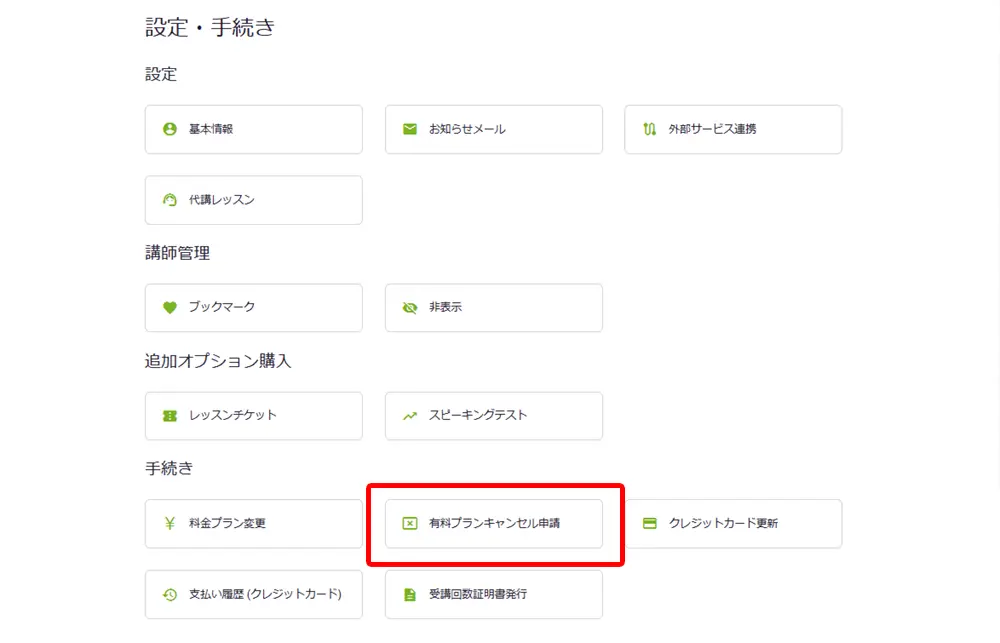Click the person icon beside 基本情報
This screenshot has width=1000, height=643.
(170, 129)
